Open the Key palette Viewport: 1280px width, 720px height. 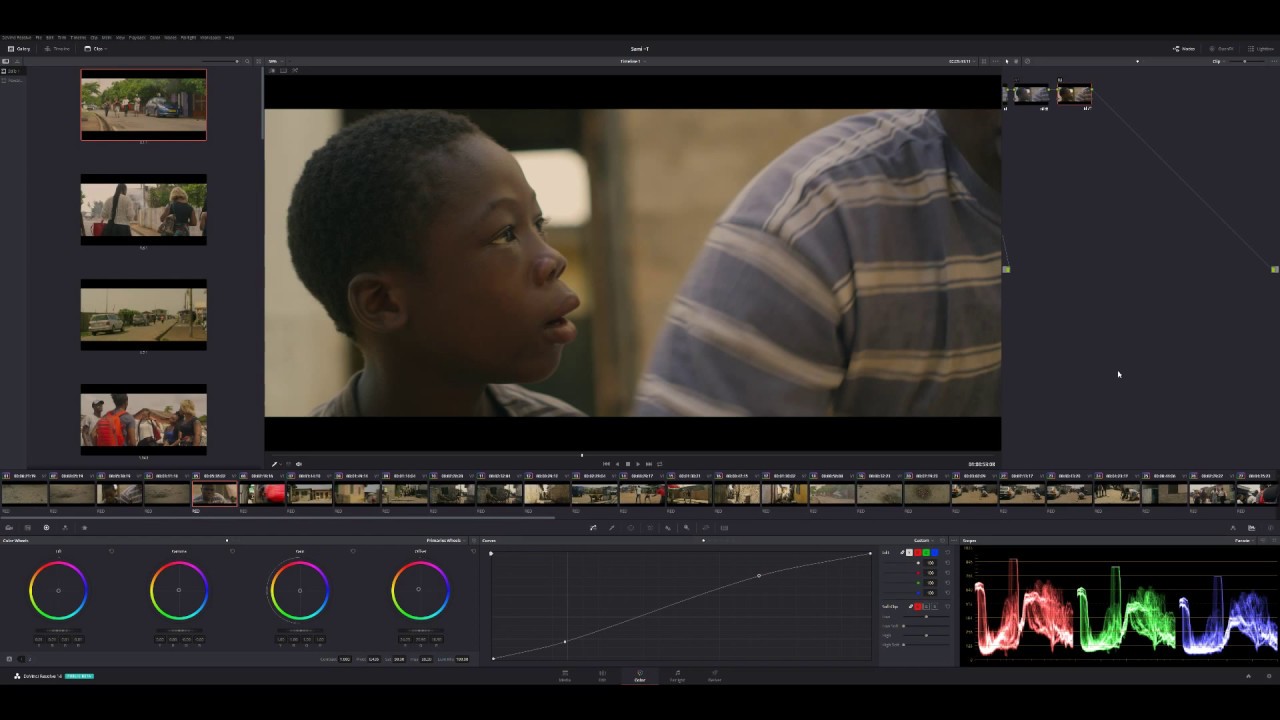point(687,527)
